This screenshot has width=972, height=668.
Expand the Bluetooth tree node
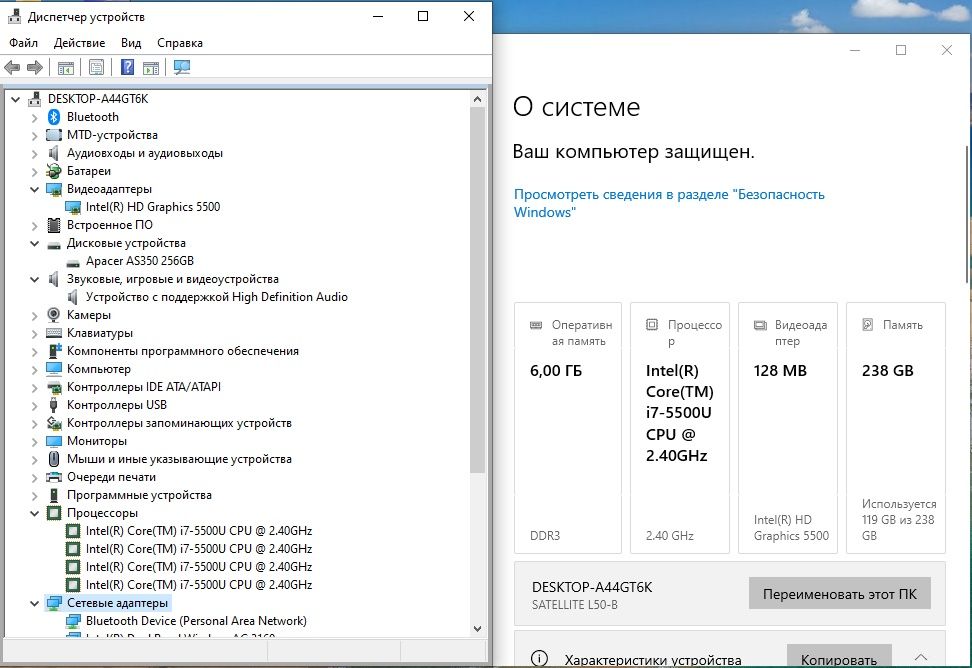coord(35,117)
